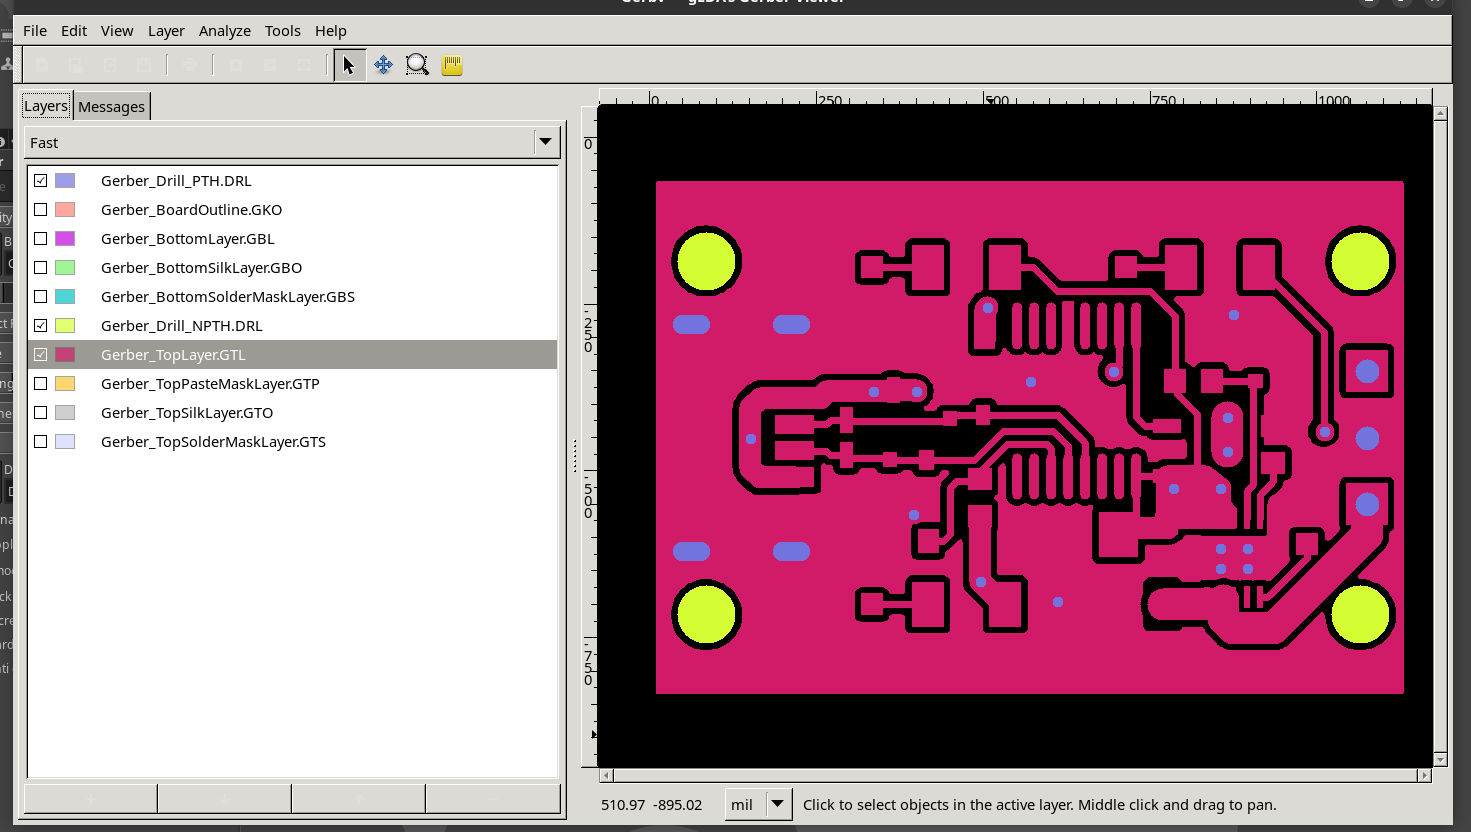This screenshot has width=1471, height=832.
Task: Click the move layer up arrow button
Action: click(x=358, y=799)
